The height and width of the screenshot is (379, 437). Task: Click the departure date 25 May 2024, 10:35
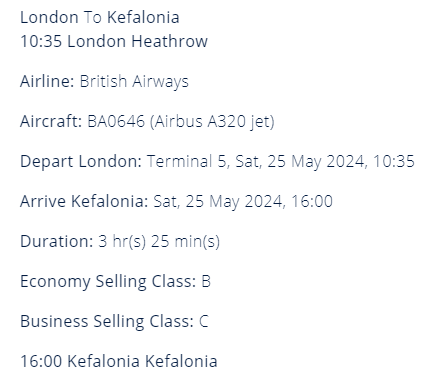coord(341,161)
